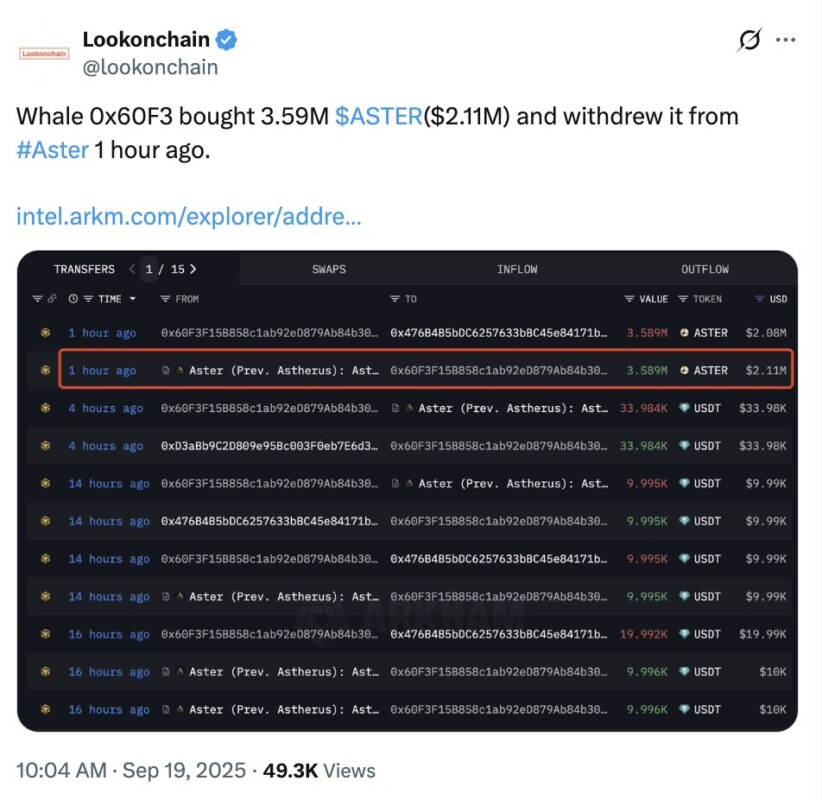The width and height of the screenshot is (822, 800).
Task: Click the filter icon on the TO column
Action: (395, 299)
